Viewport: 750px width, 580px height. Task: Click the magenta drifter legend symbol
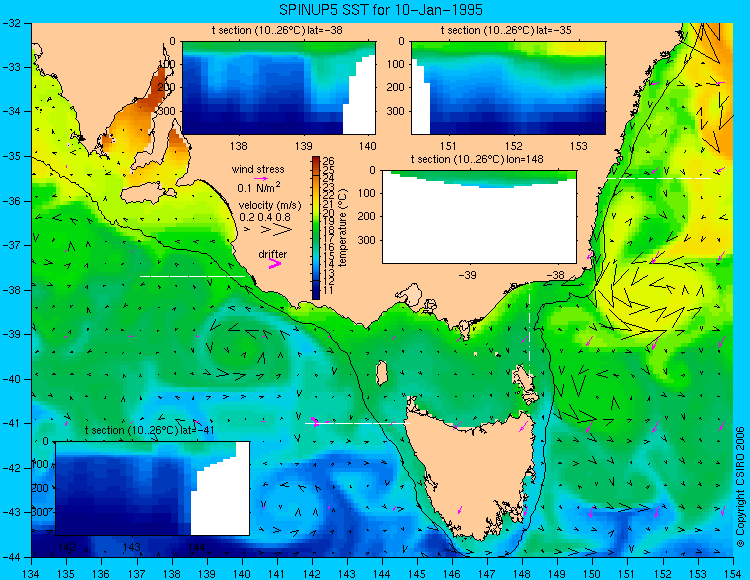[x=275, y=263]
